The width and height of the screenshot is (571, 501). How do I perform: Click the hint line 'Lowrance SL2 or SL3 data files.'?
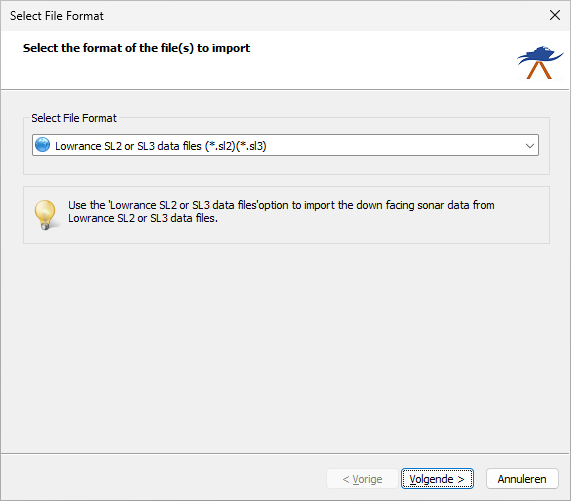click(143, 218)
